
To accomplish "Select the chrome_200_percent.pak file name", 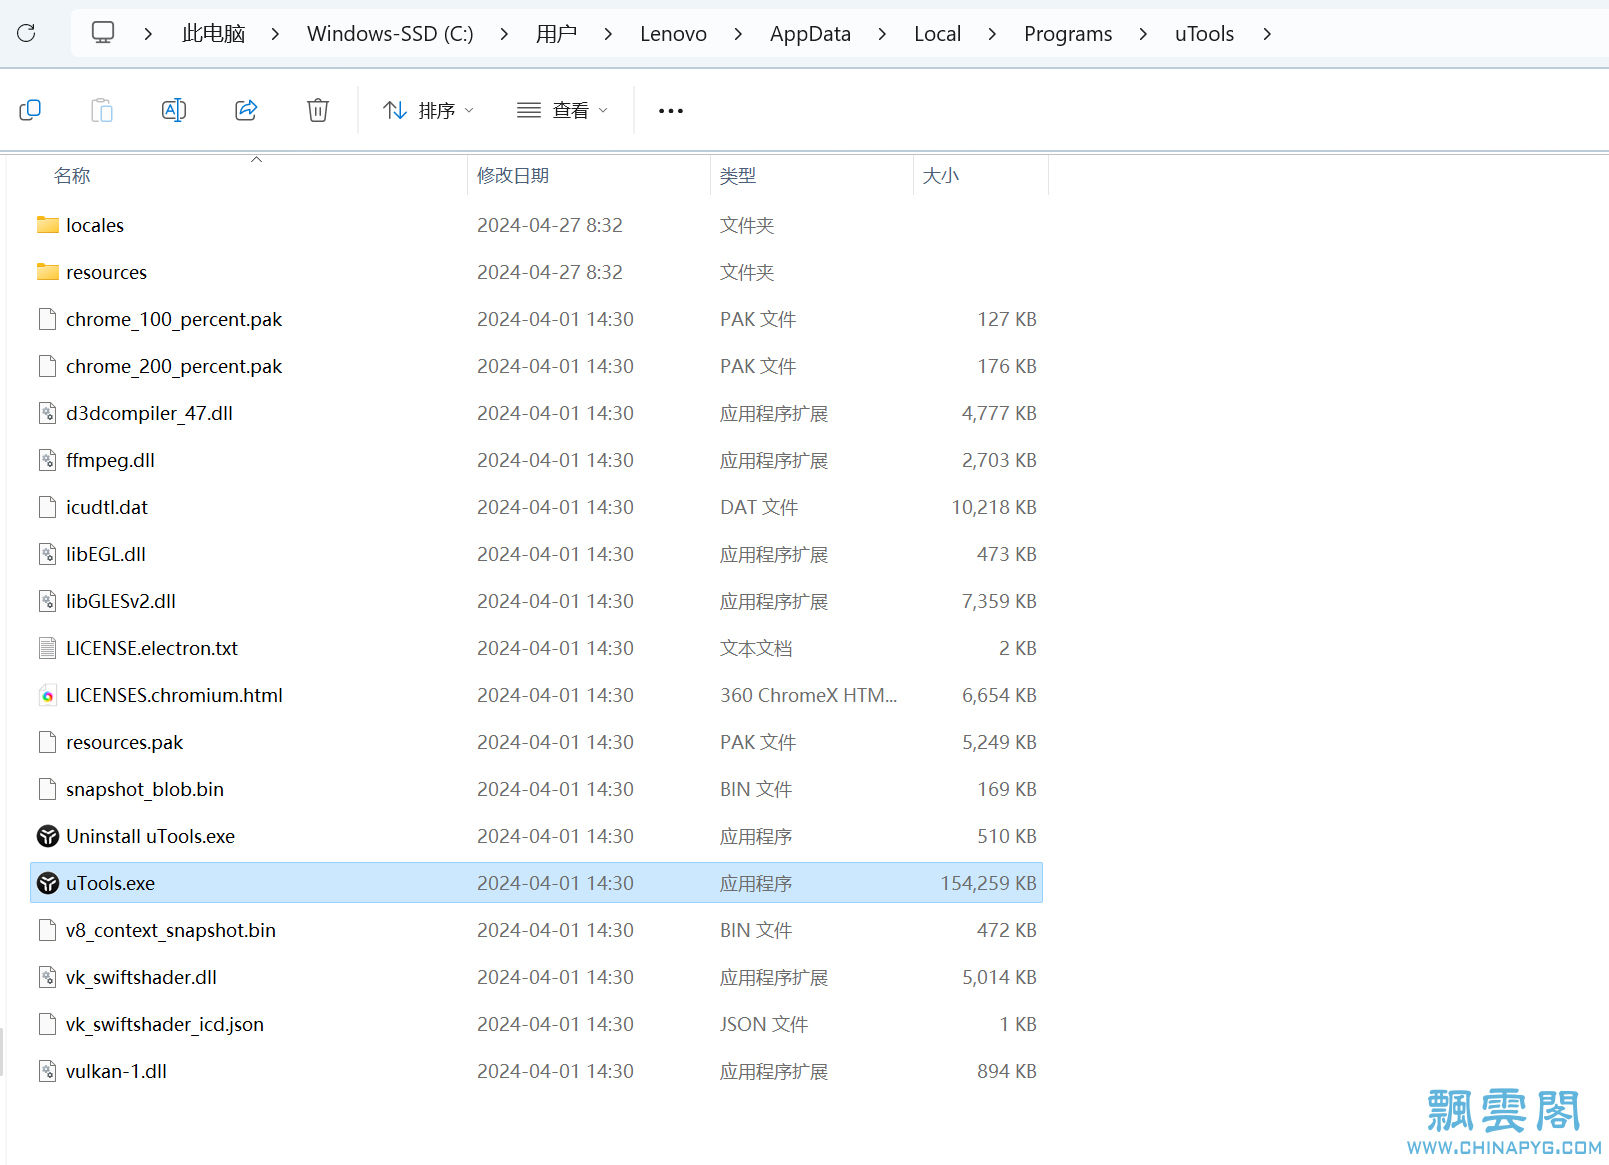I will (174, 366).
